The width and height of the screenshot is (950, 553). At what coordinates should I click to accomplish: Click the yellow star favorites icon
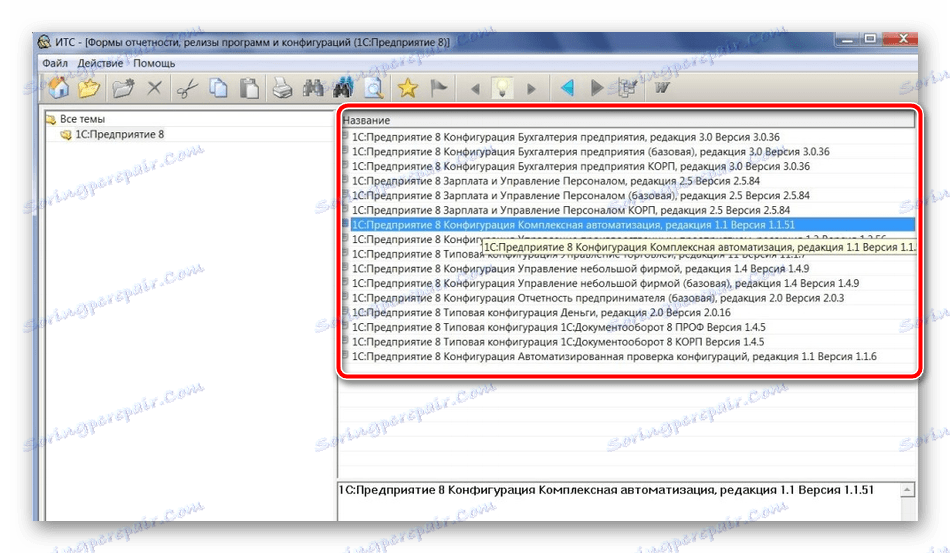(408, 88)
